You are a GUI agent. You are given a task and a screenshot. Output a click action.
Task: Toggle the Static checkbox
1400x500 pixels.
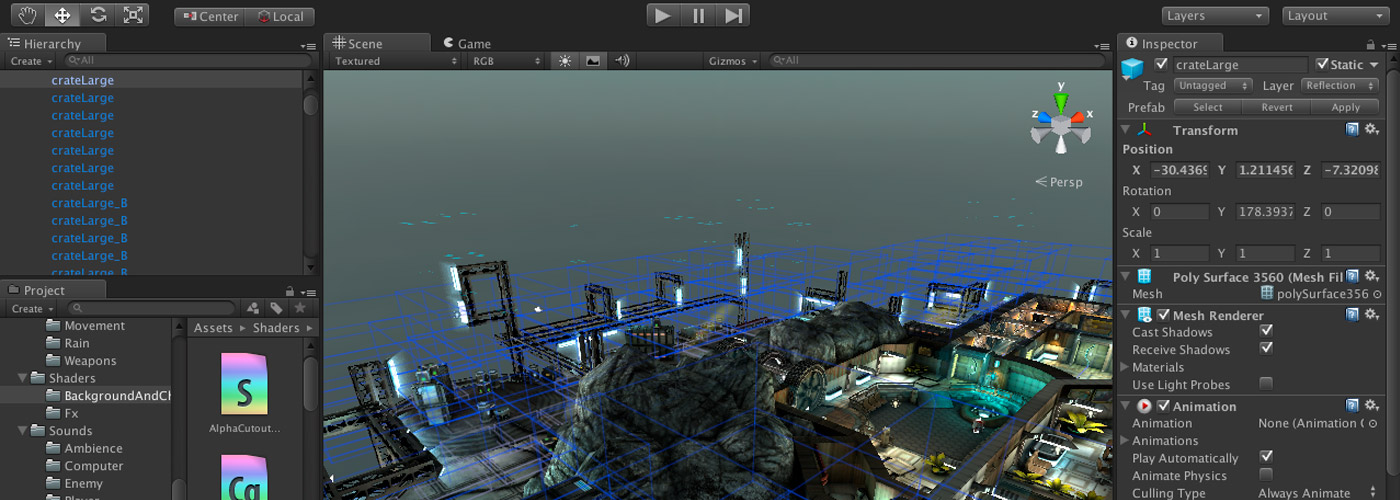[x=1322, y=64]
